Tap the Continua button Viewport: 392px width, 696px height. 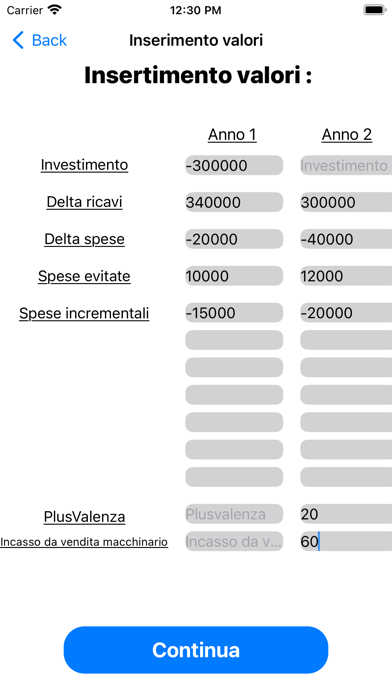[x=196, y=650]
